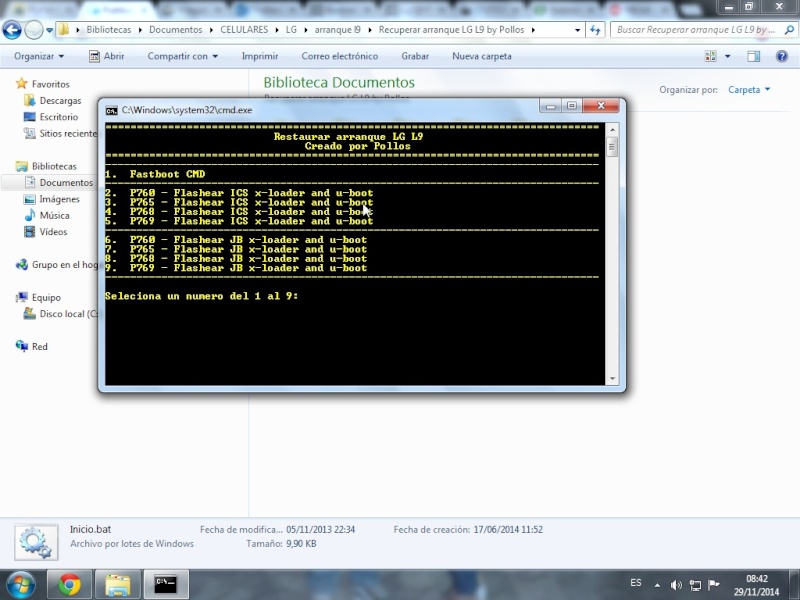Select Documentos library in the navigation pane
This screenshot has width=800, height=600.
coord(66,183)
